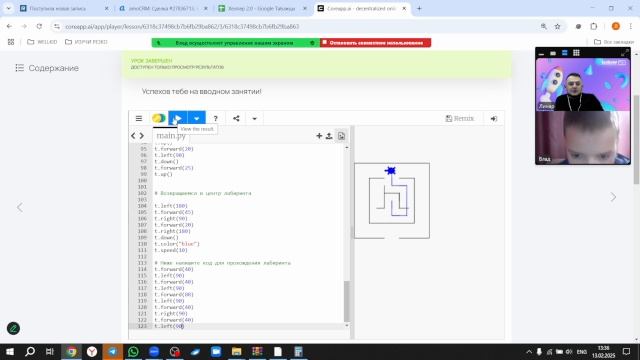Click the ENG language indicator

tap(582, 351)
